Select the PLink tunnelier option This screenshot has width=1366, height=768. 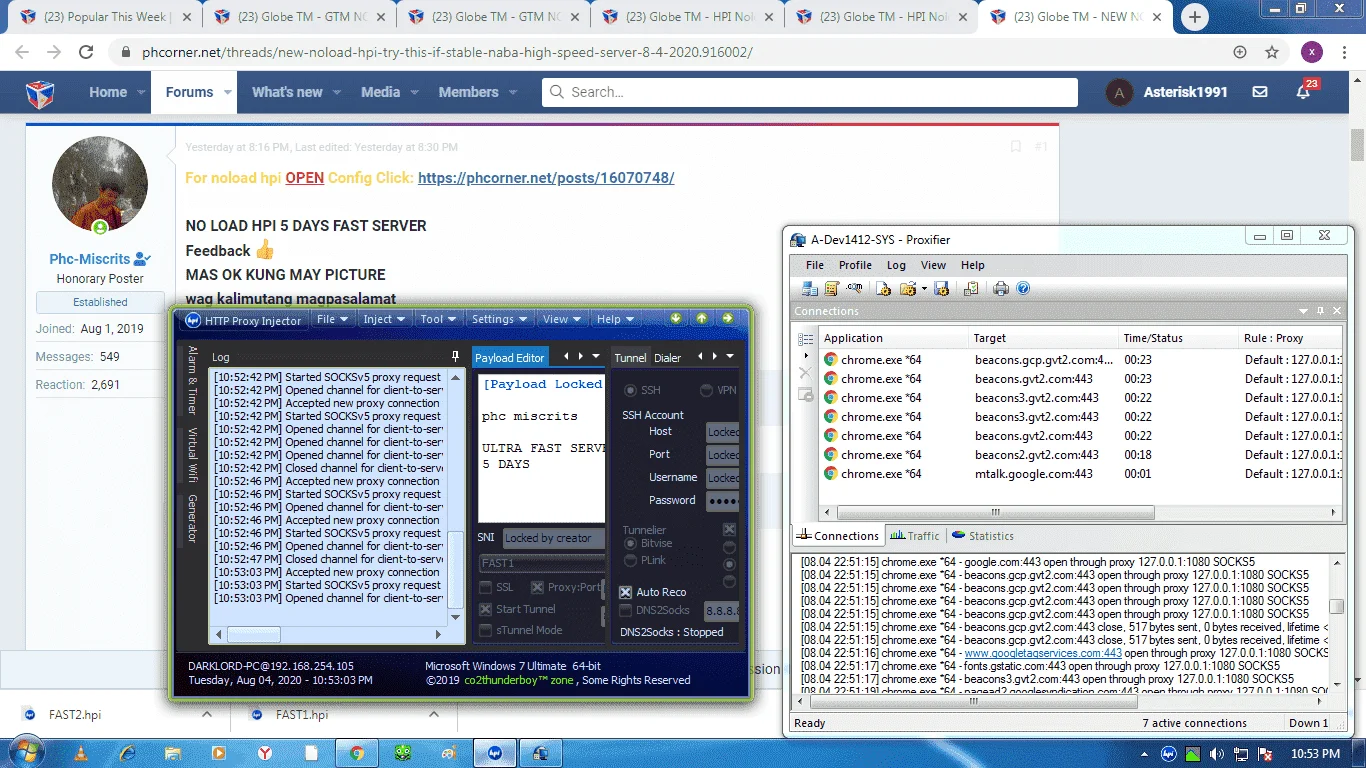pyautogui.click(x=630, y=560)
